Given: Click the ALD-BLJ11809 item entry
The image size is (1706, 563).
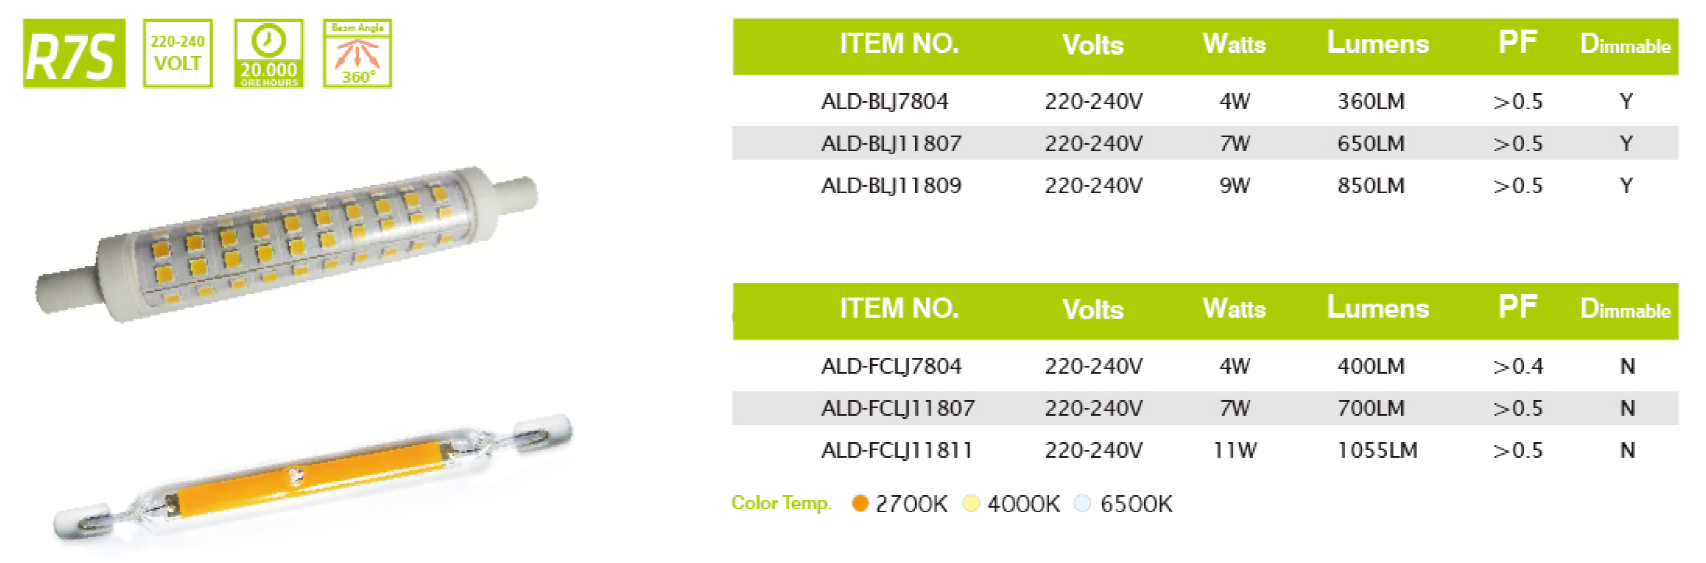Looking at the screenshot, I should (x=891, y=185).
